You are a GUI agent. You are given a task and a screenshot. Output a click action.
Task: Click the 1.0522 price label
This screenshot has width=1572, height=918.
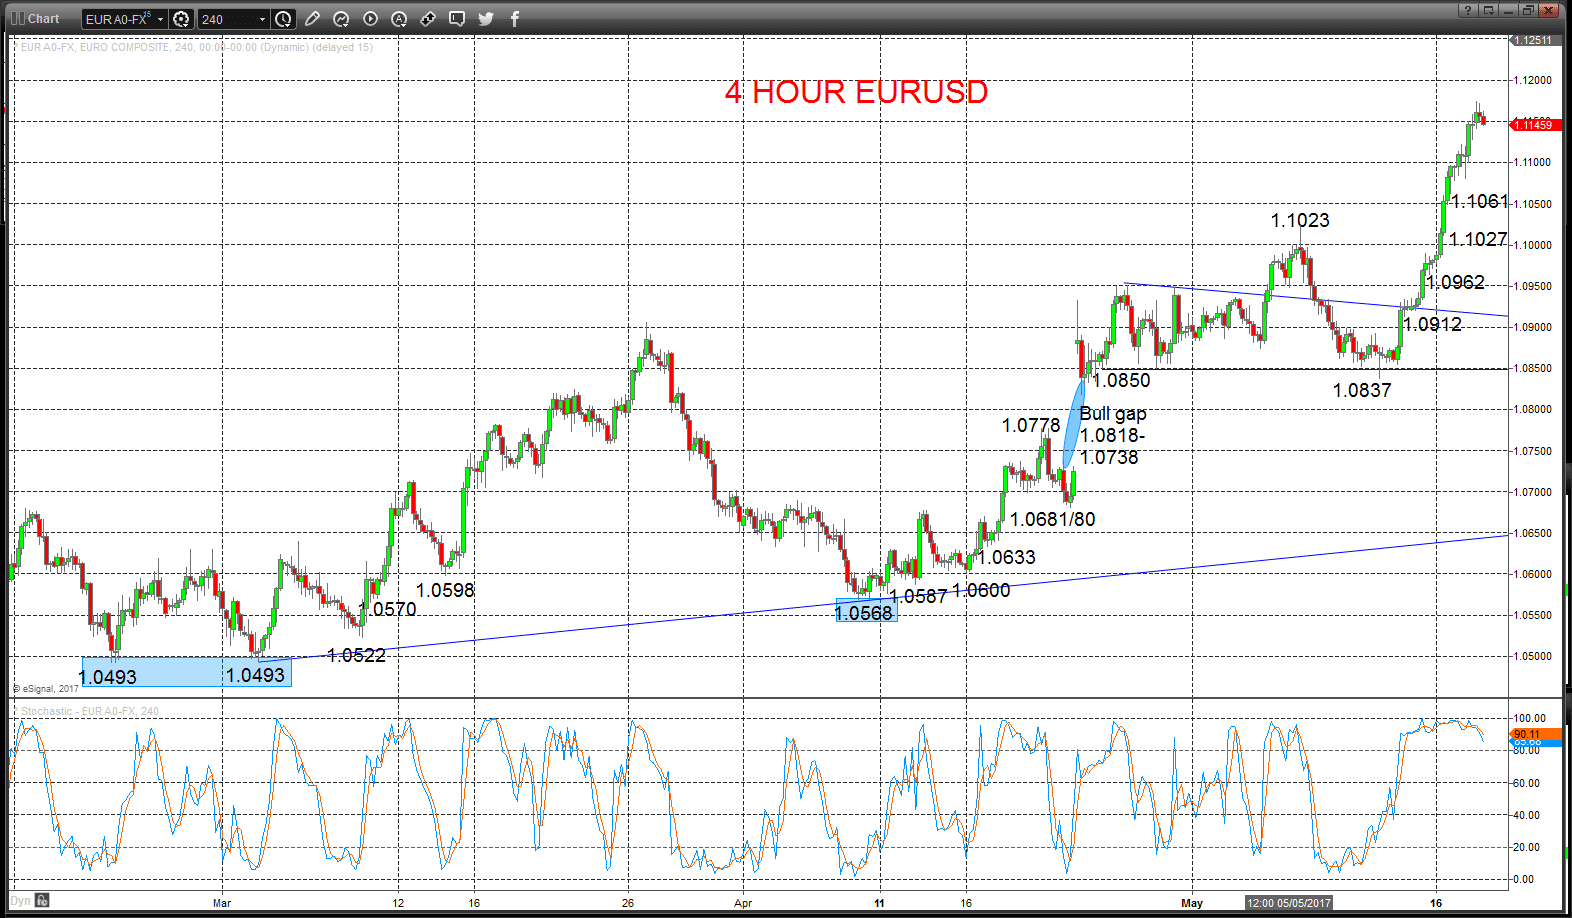[x=356, y=655]
